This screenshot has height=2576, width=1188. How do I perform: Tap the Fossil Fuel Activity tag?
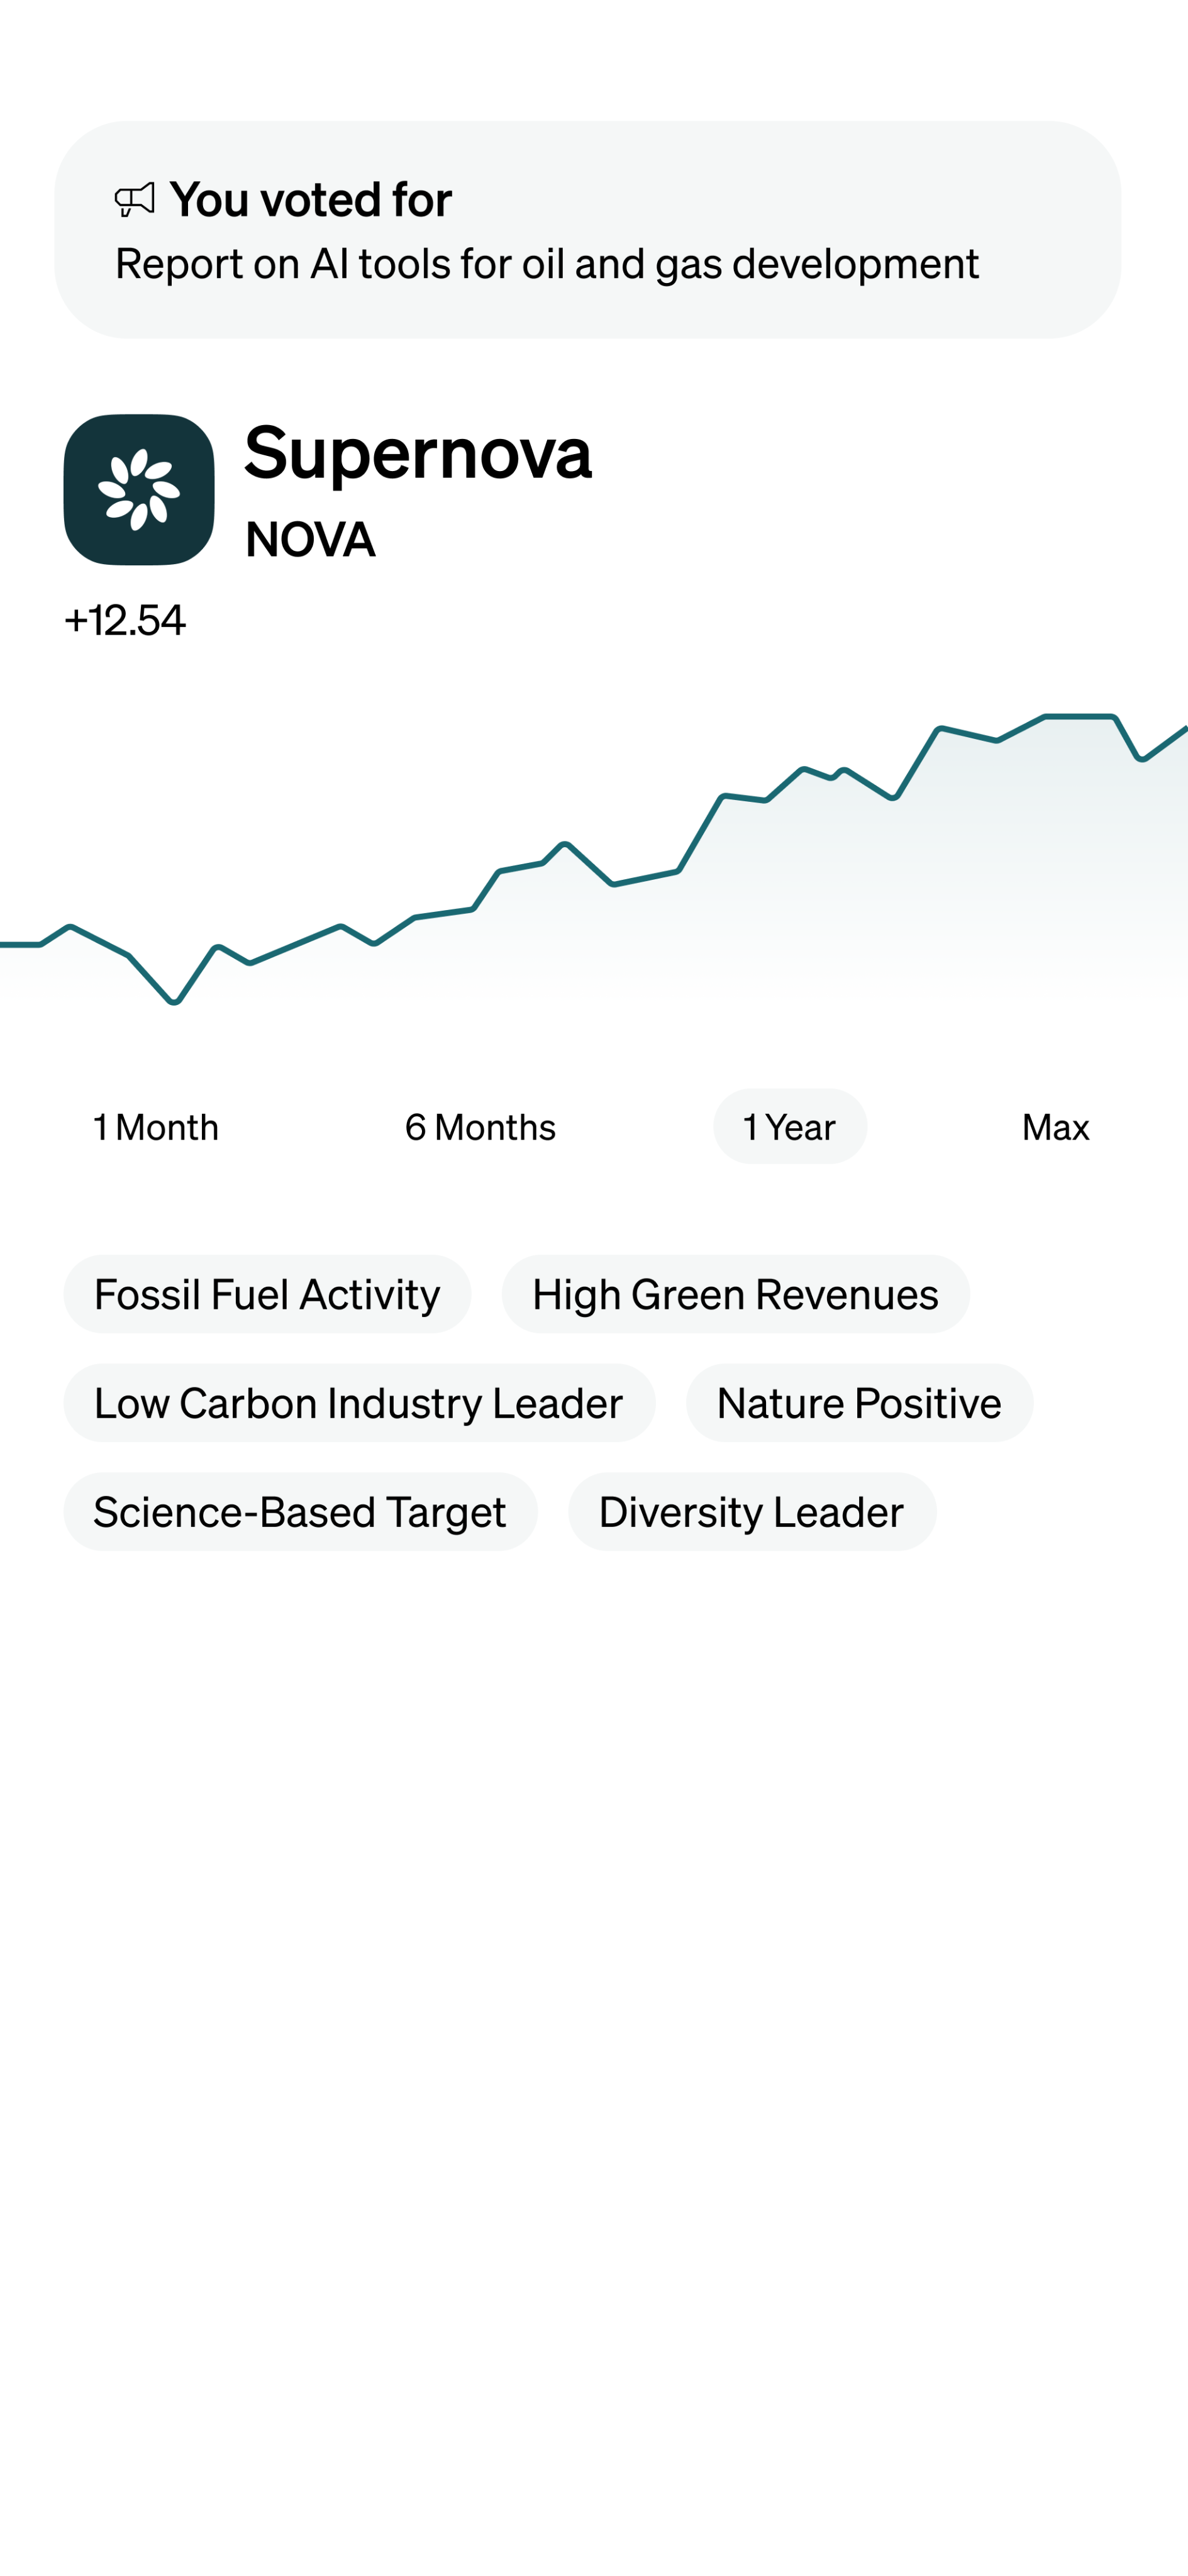click(x=267, y=1294)
